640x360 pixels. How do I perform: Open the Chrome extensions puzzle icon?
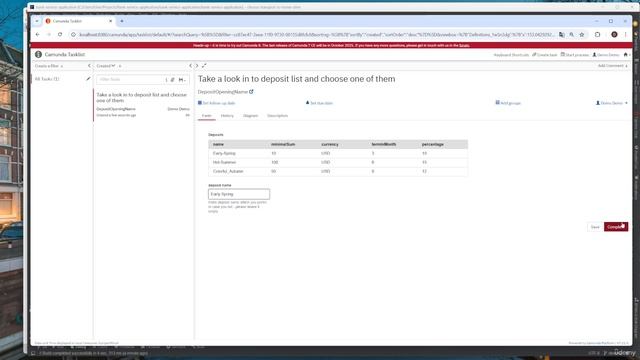598,35
